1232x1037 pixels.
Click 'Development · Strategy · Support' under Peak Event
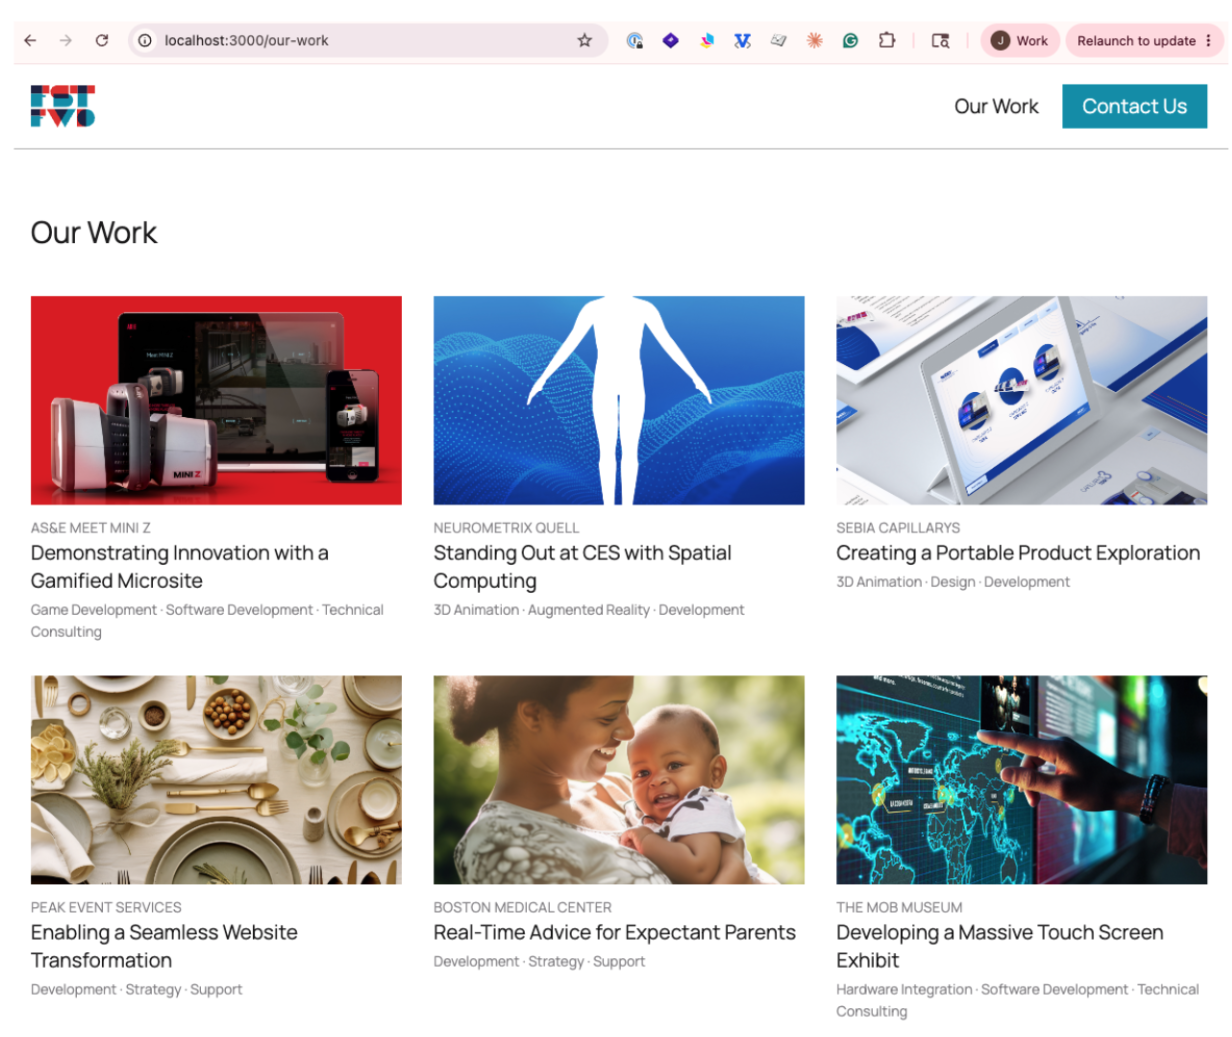pos(137,990)
